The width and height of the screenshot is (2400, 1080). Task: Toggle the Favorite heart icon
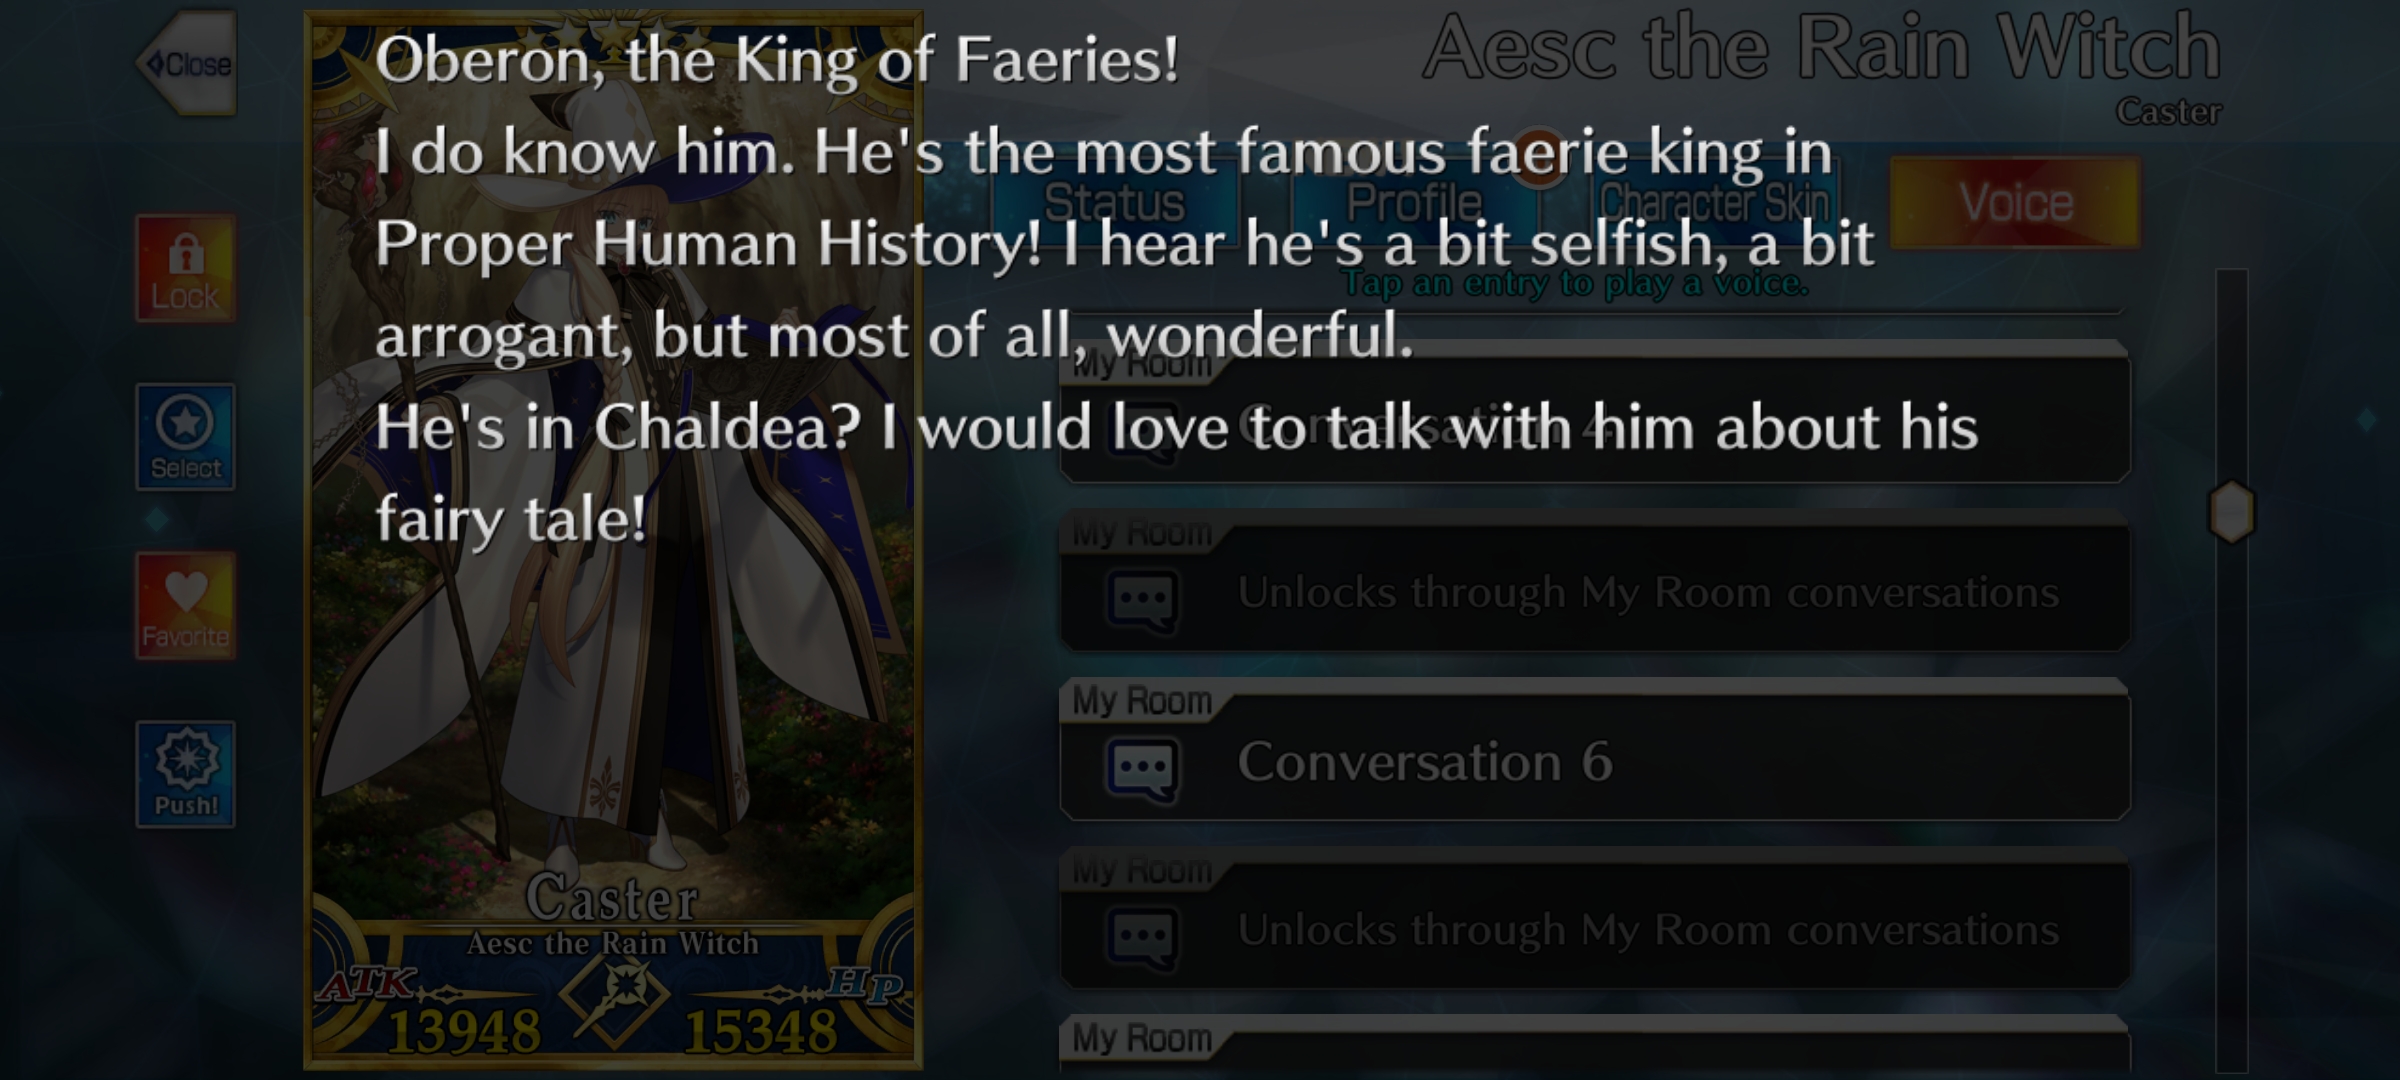pyautogui.click(x=186, y=606)
